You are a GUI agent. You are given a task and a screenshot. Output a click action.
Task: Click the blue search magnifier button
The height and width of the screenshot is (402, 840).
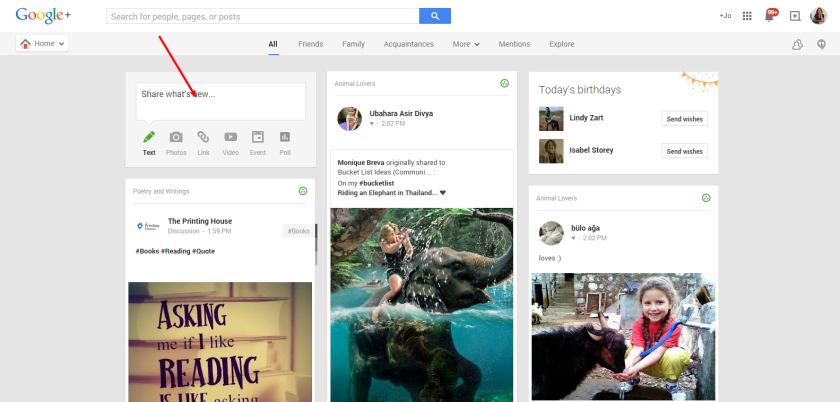coord(435,16)
